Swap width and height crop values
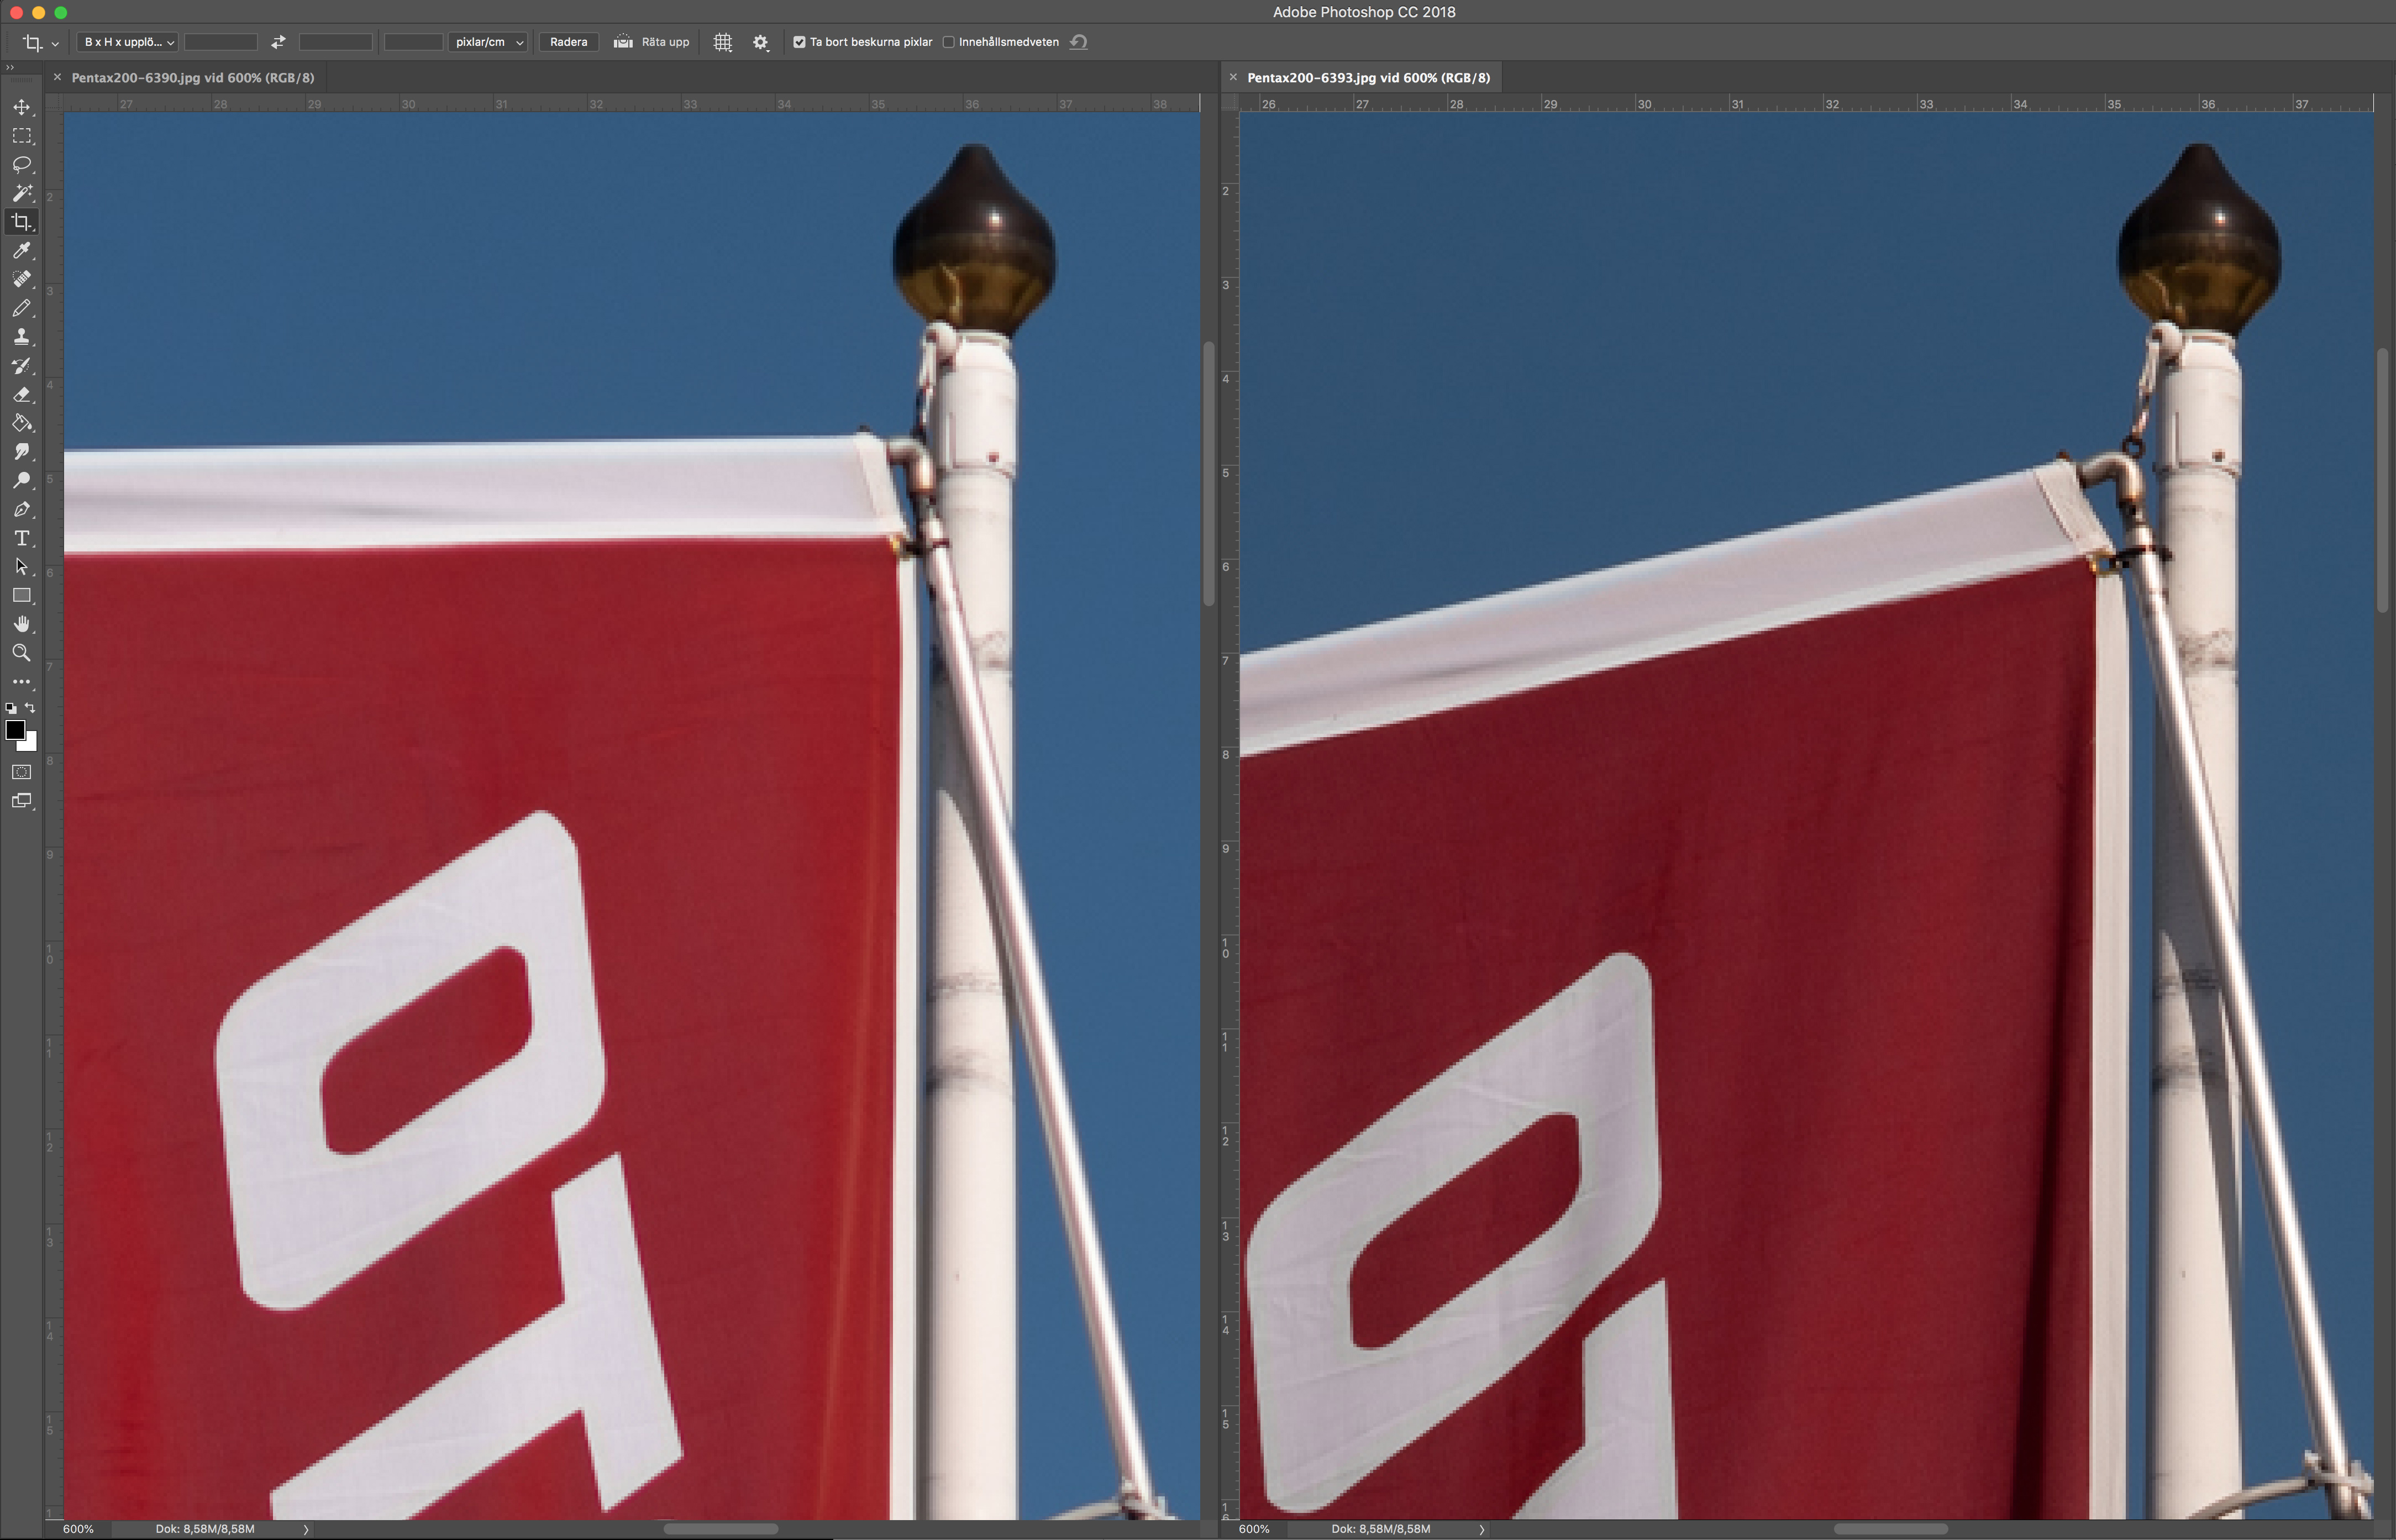The width and height of the screenshot is (2396, 1540). [x=278, y=42]
